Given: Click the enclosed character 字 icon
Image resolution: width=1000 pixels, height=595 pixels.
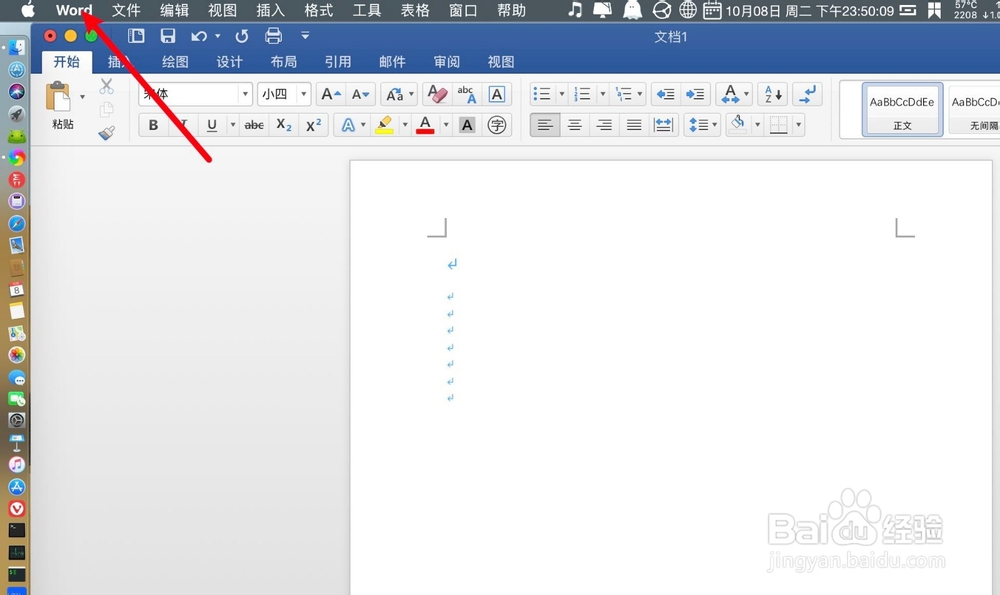Looking at the screenshot, I should coord(497,124).
